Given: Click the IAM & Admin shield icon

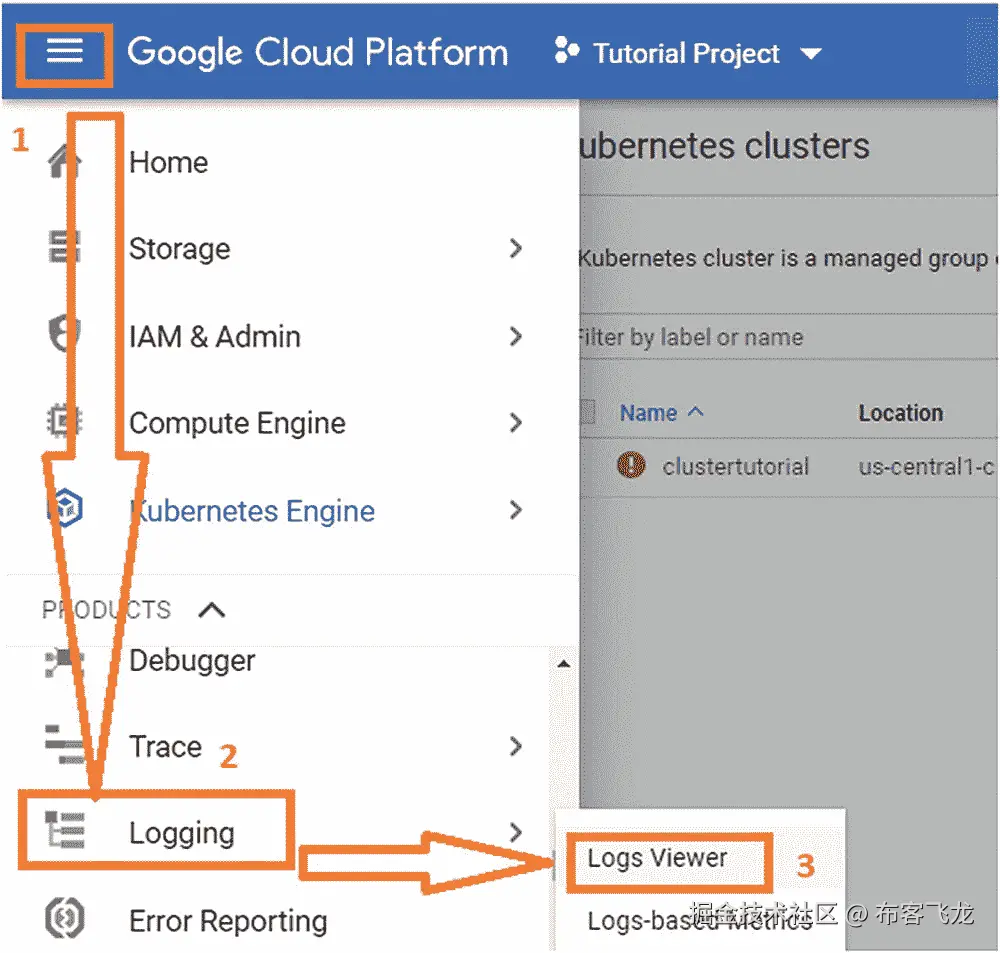Looking at the screenshot, I should [64, 334].
